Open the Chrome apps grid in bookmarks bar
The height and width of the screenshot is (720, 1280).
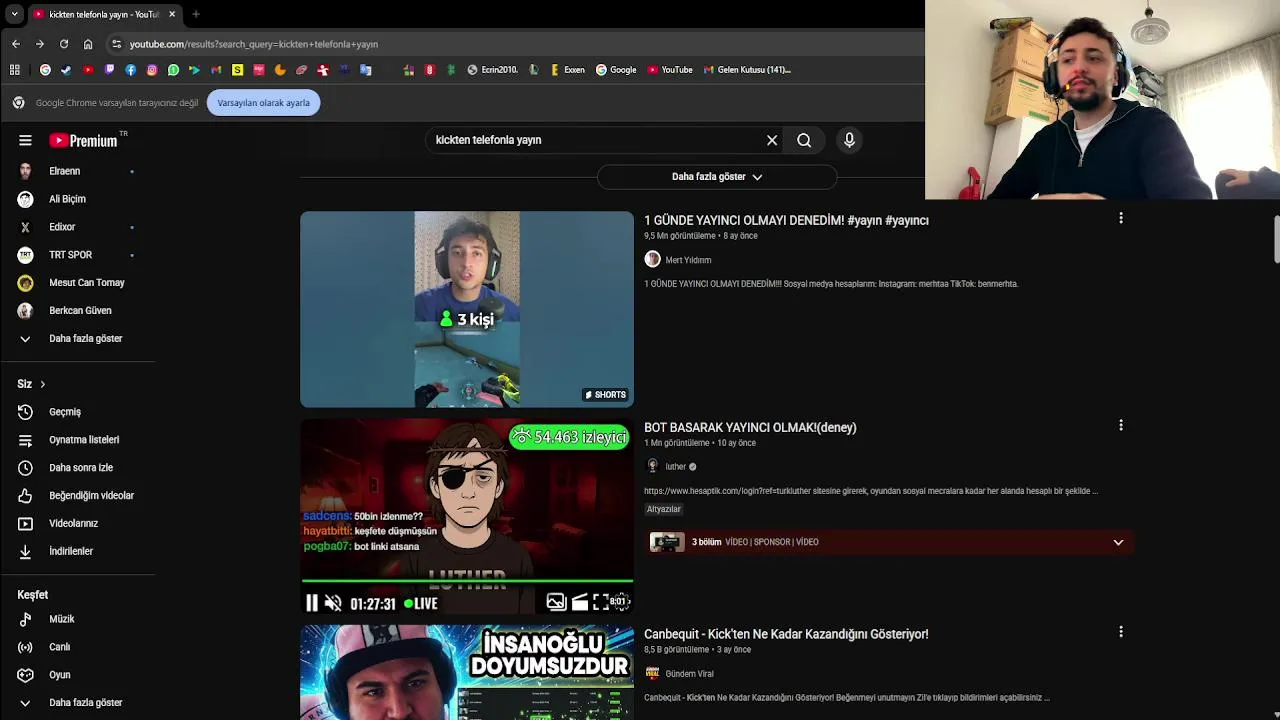click(x=15, y=70)
